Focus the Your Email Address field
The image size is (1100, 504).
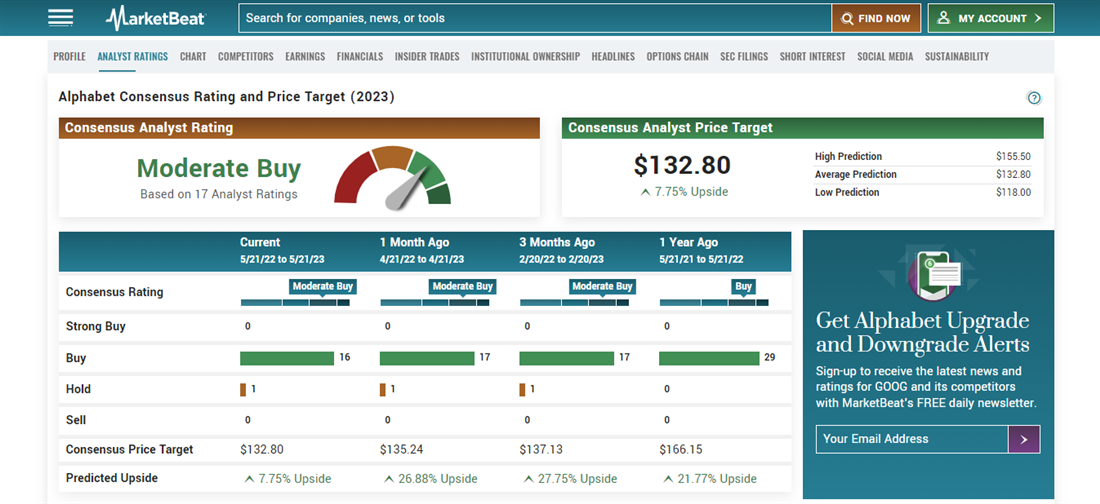(x=911, y=439)
